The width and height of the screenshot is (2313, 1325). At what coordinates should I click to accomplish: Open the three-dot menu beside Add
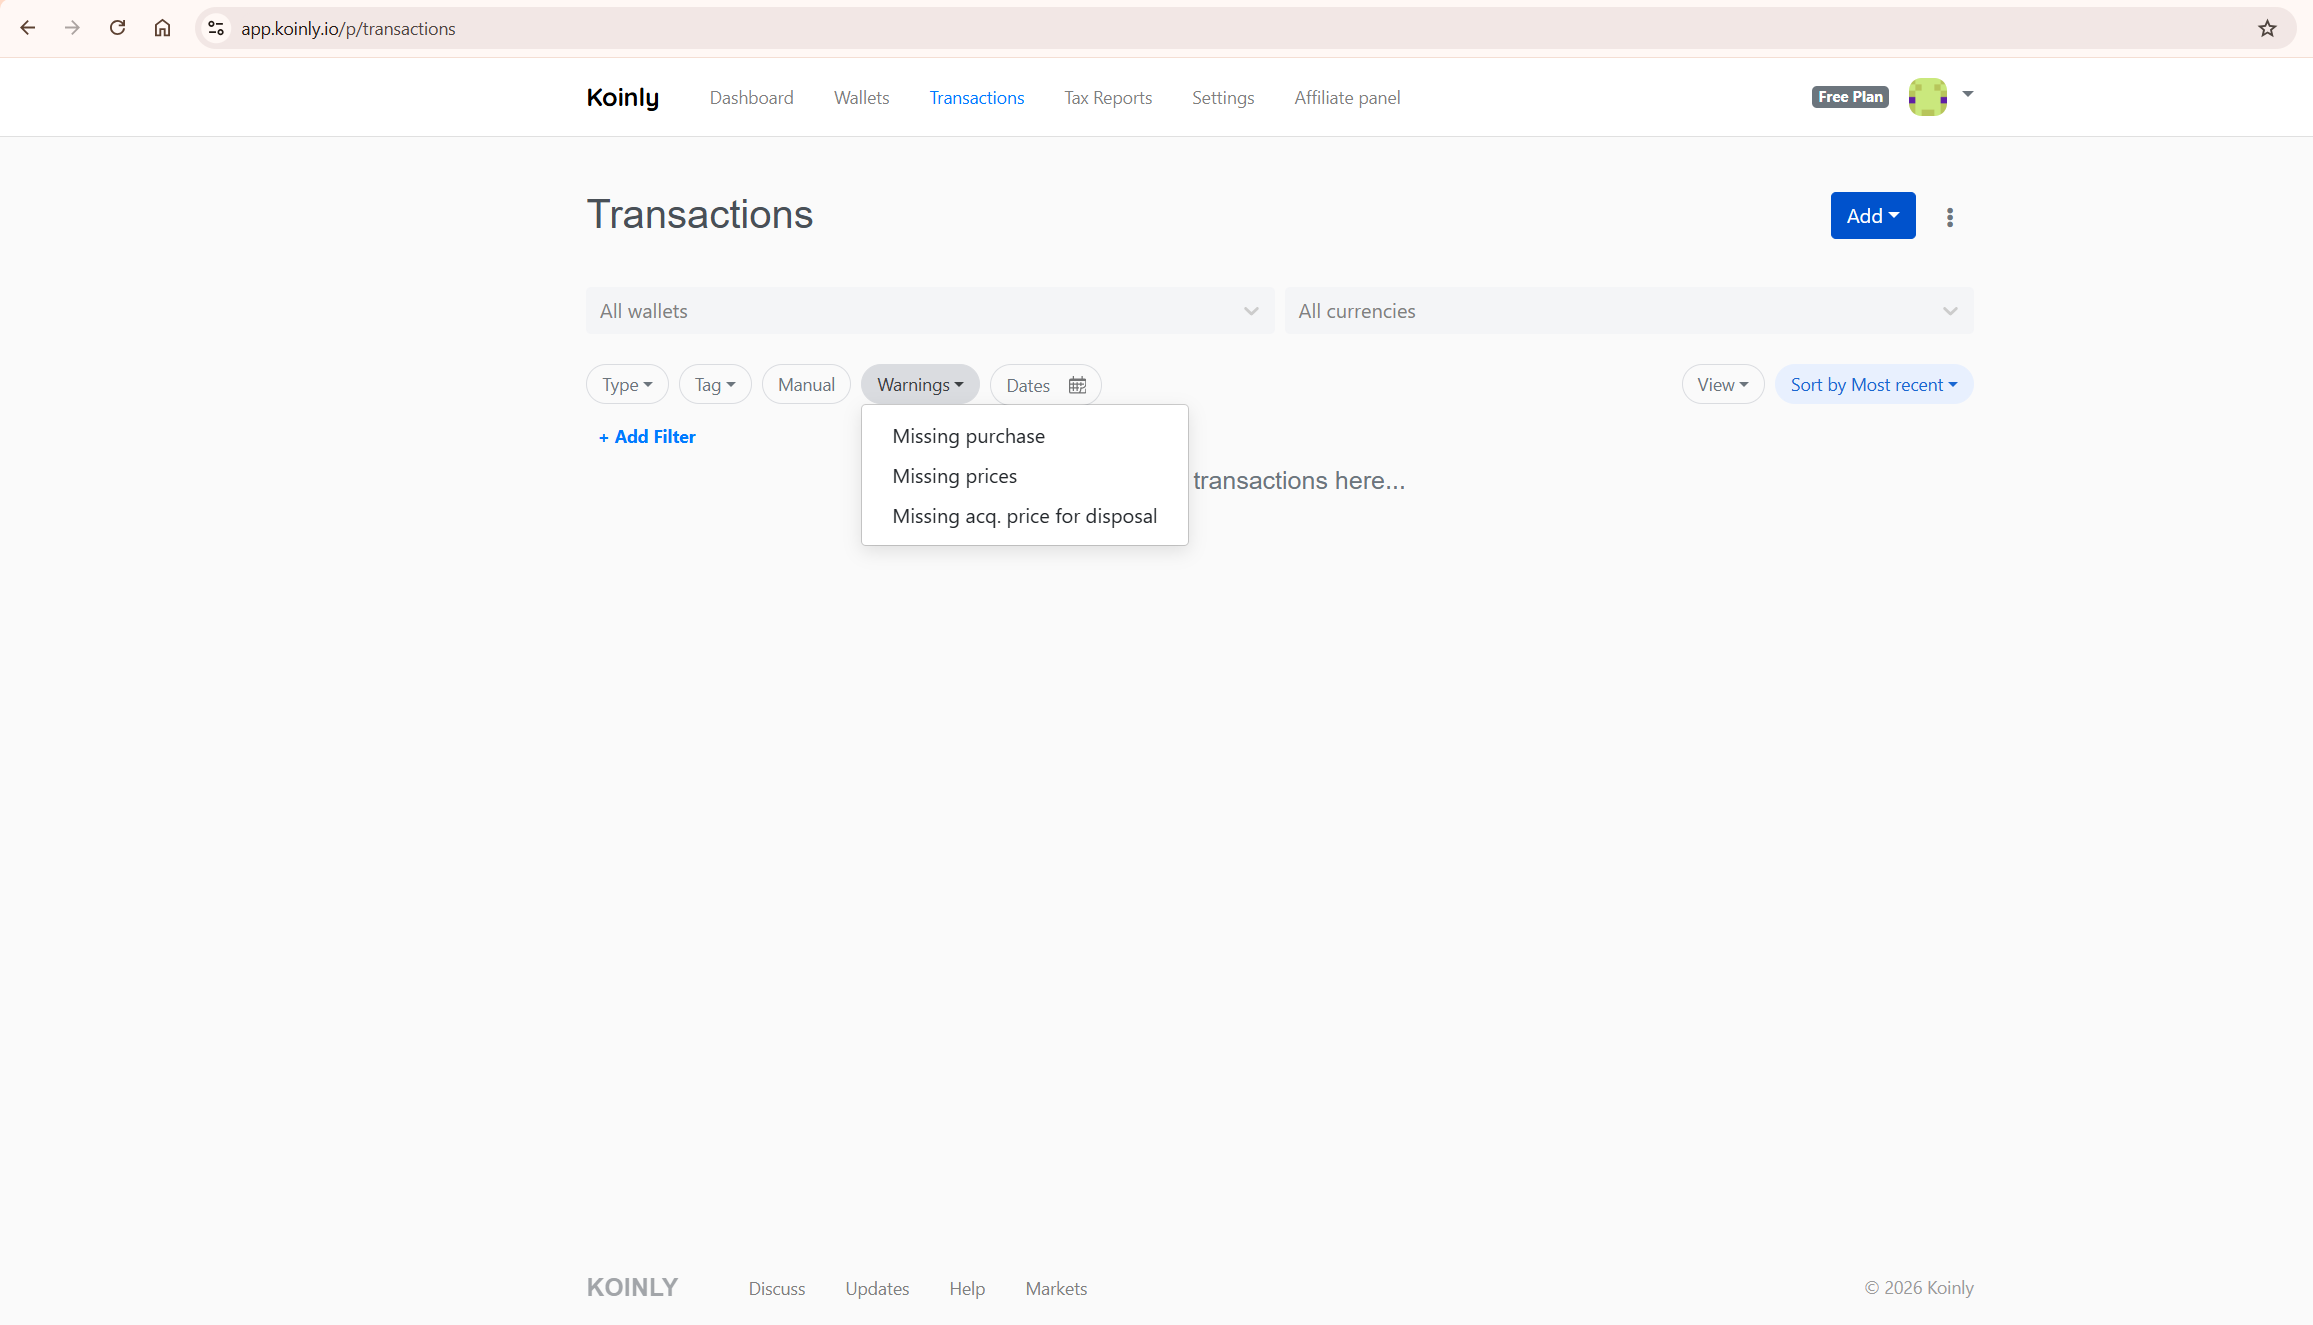1949,216
